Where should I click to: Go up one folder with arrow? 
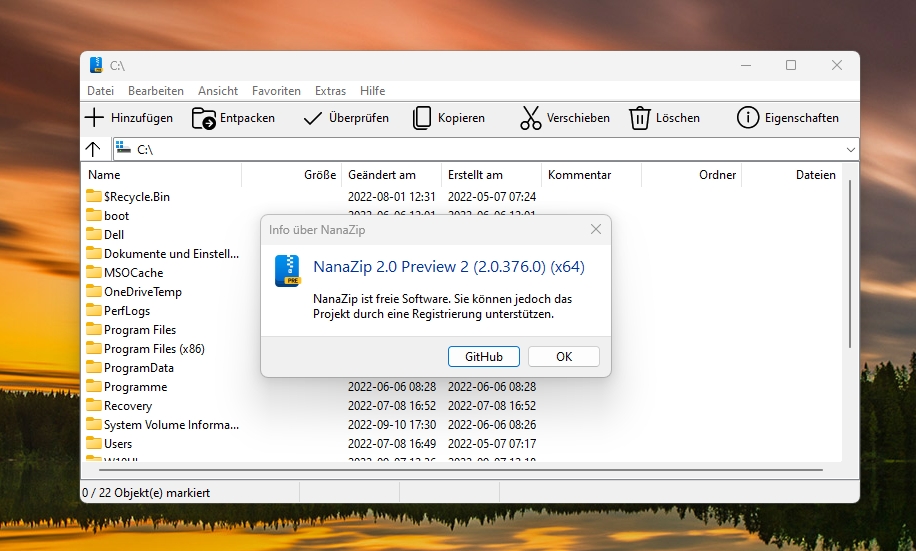point(93,149)
